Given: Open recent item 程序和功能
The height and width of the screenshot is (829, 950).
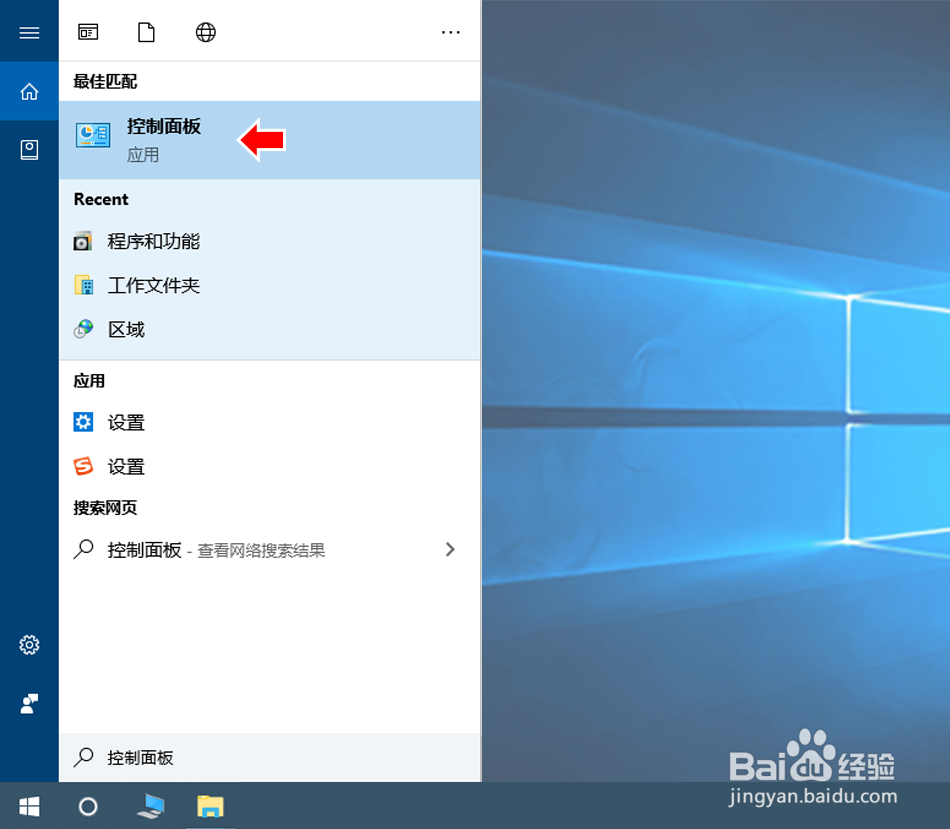Looking at the screenshot, I should point(270,241).
